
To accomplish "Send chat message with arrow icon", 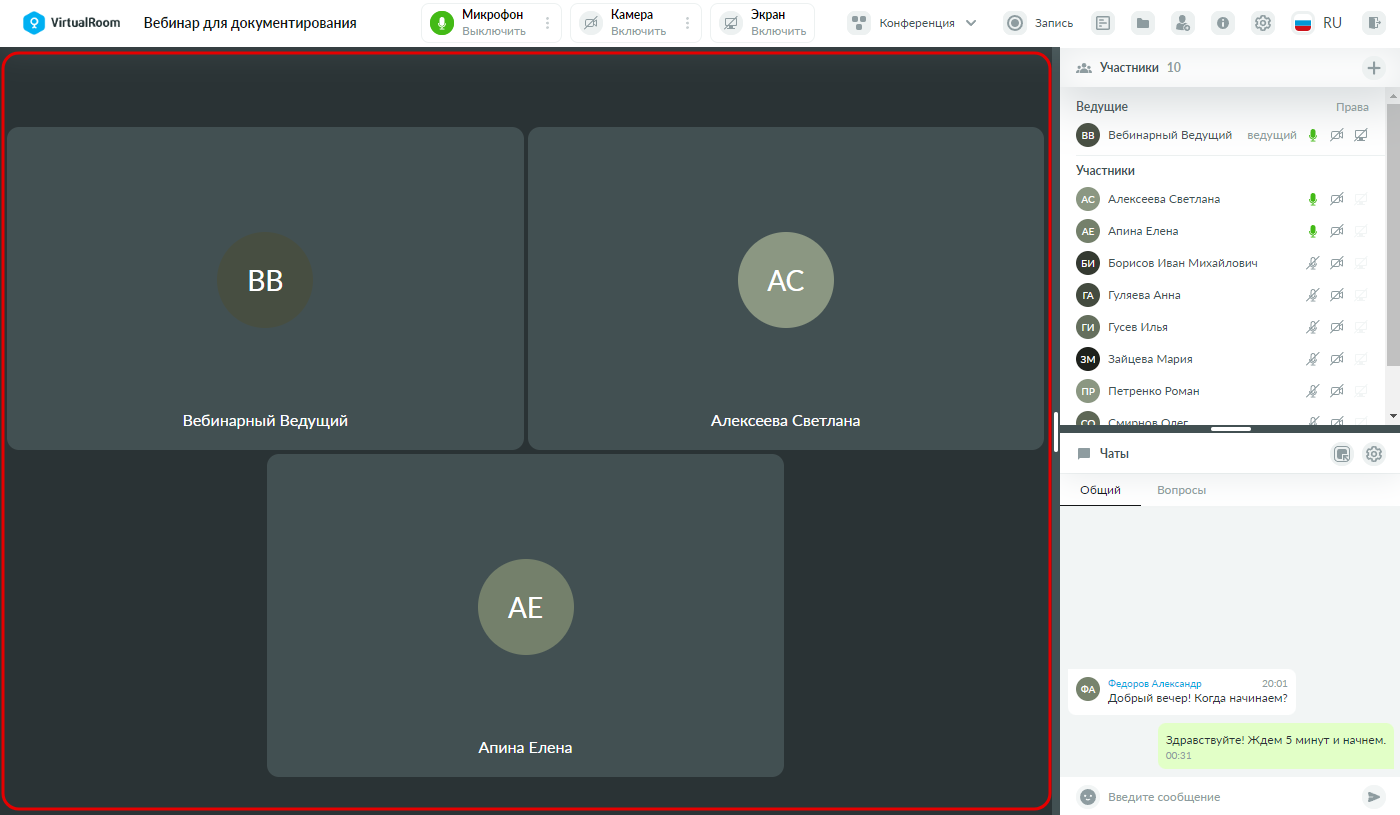I will [x=1373, y=797].
